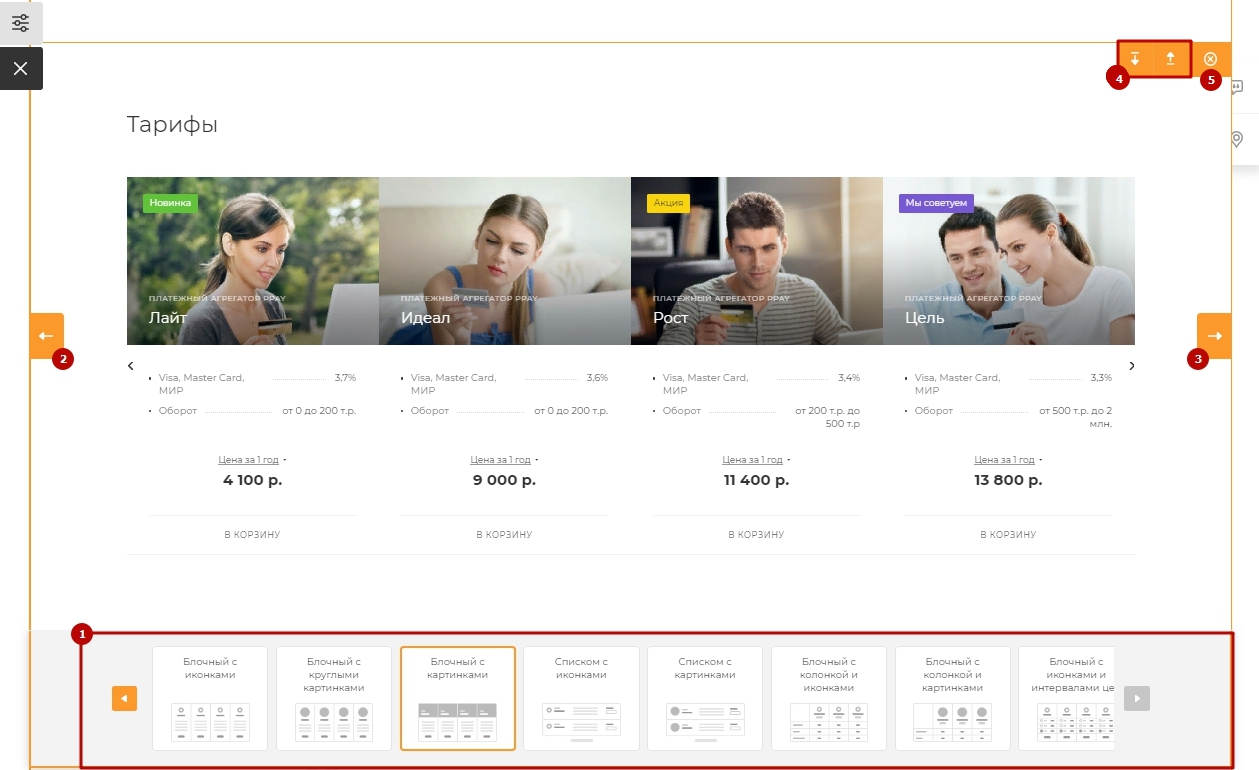Expand "Цена за 1 год" for Рост
1259x770 pixels.
(x=756, y=460)
